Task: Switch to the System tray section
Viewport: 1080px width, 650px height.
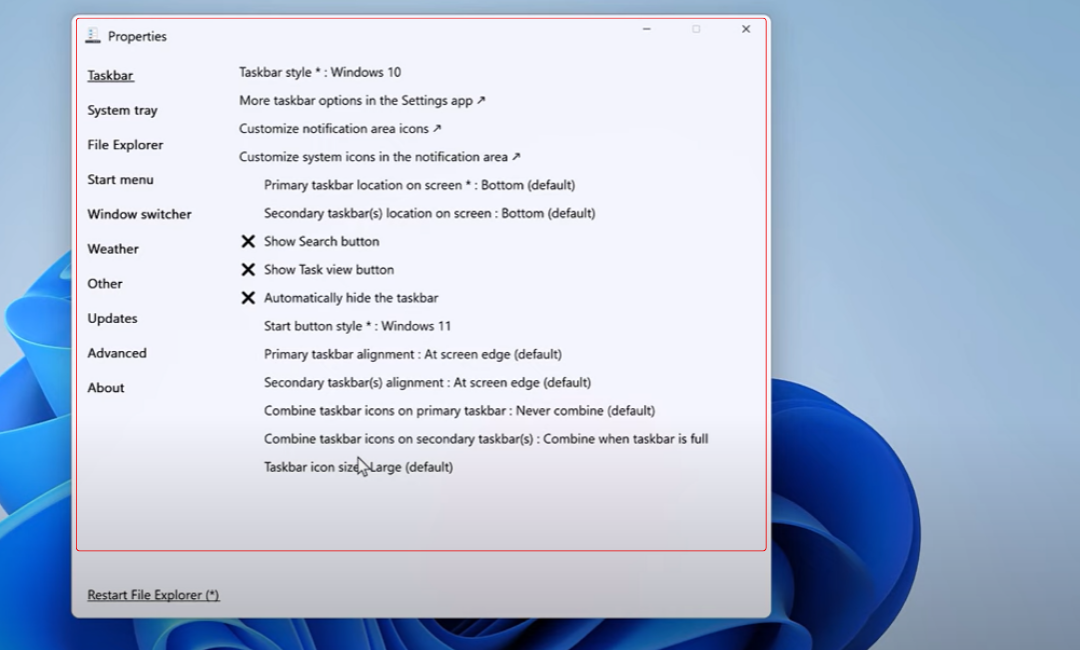Action: click(x=122, y=110)
